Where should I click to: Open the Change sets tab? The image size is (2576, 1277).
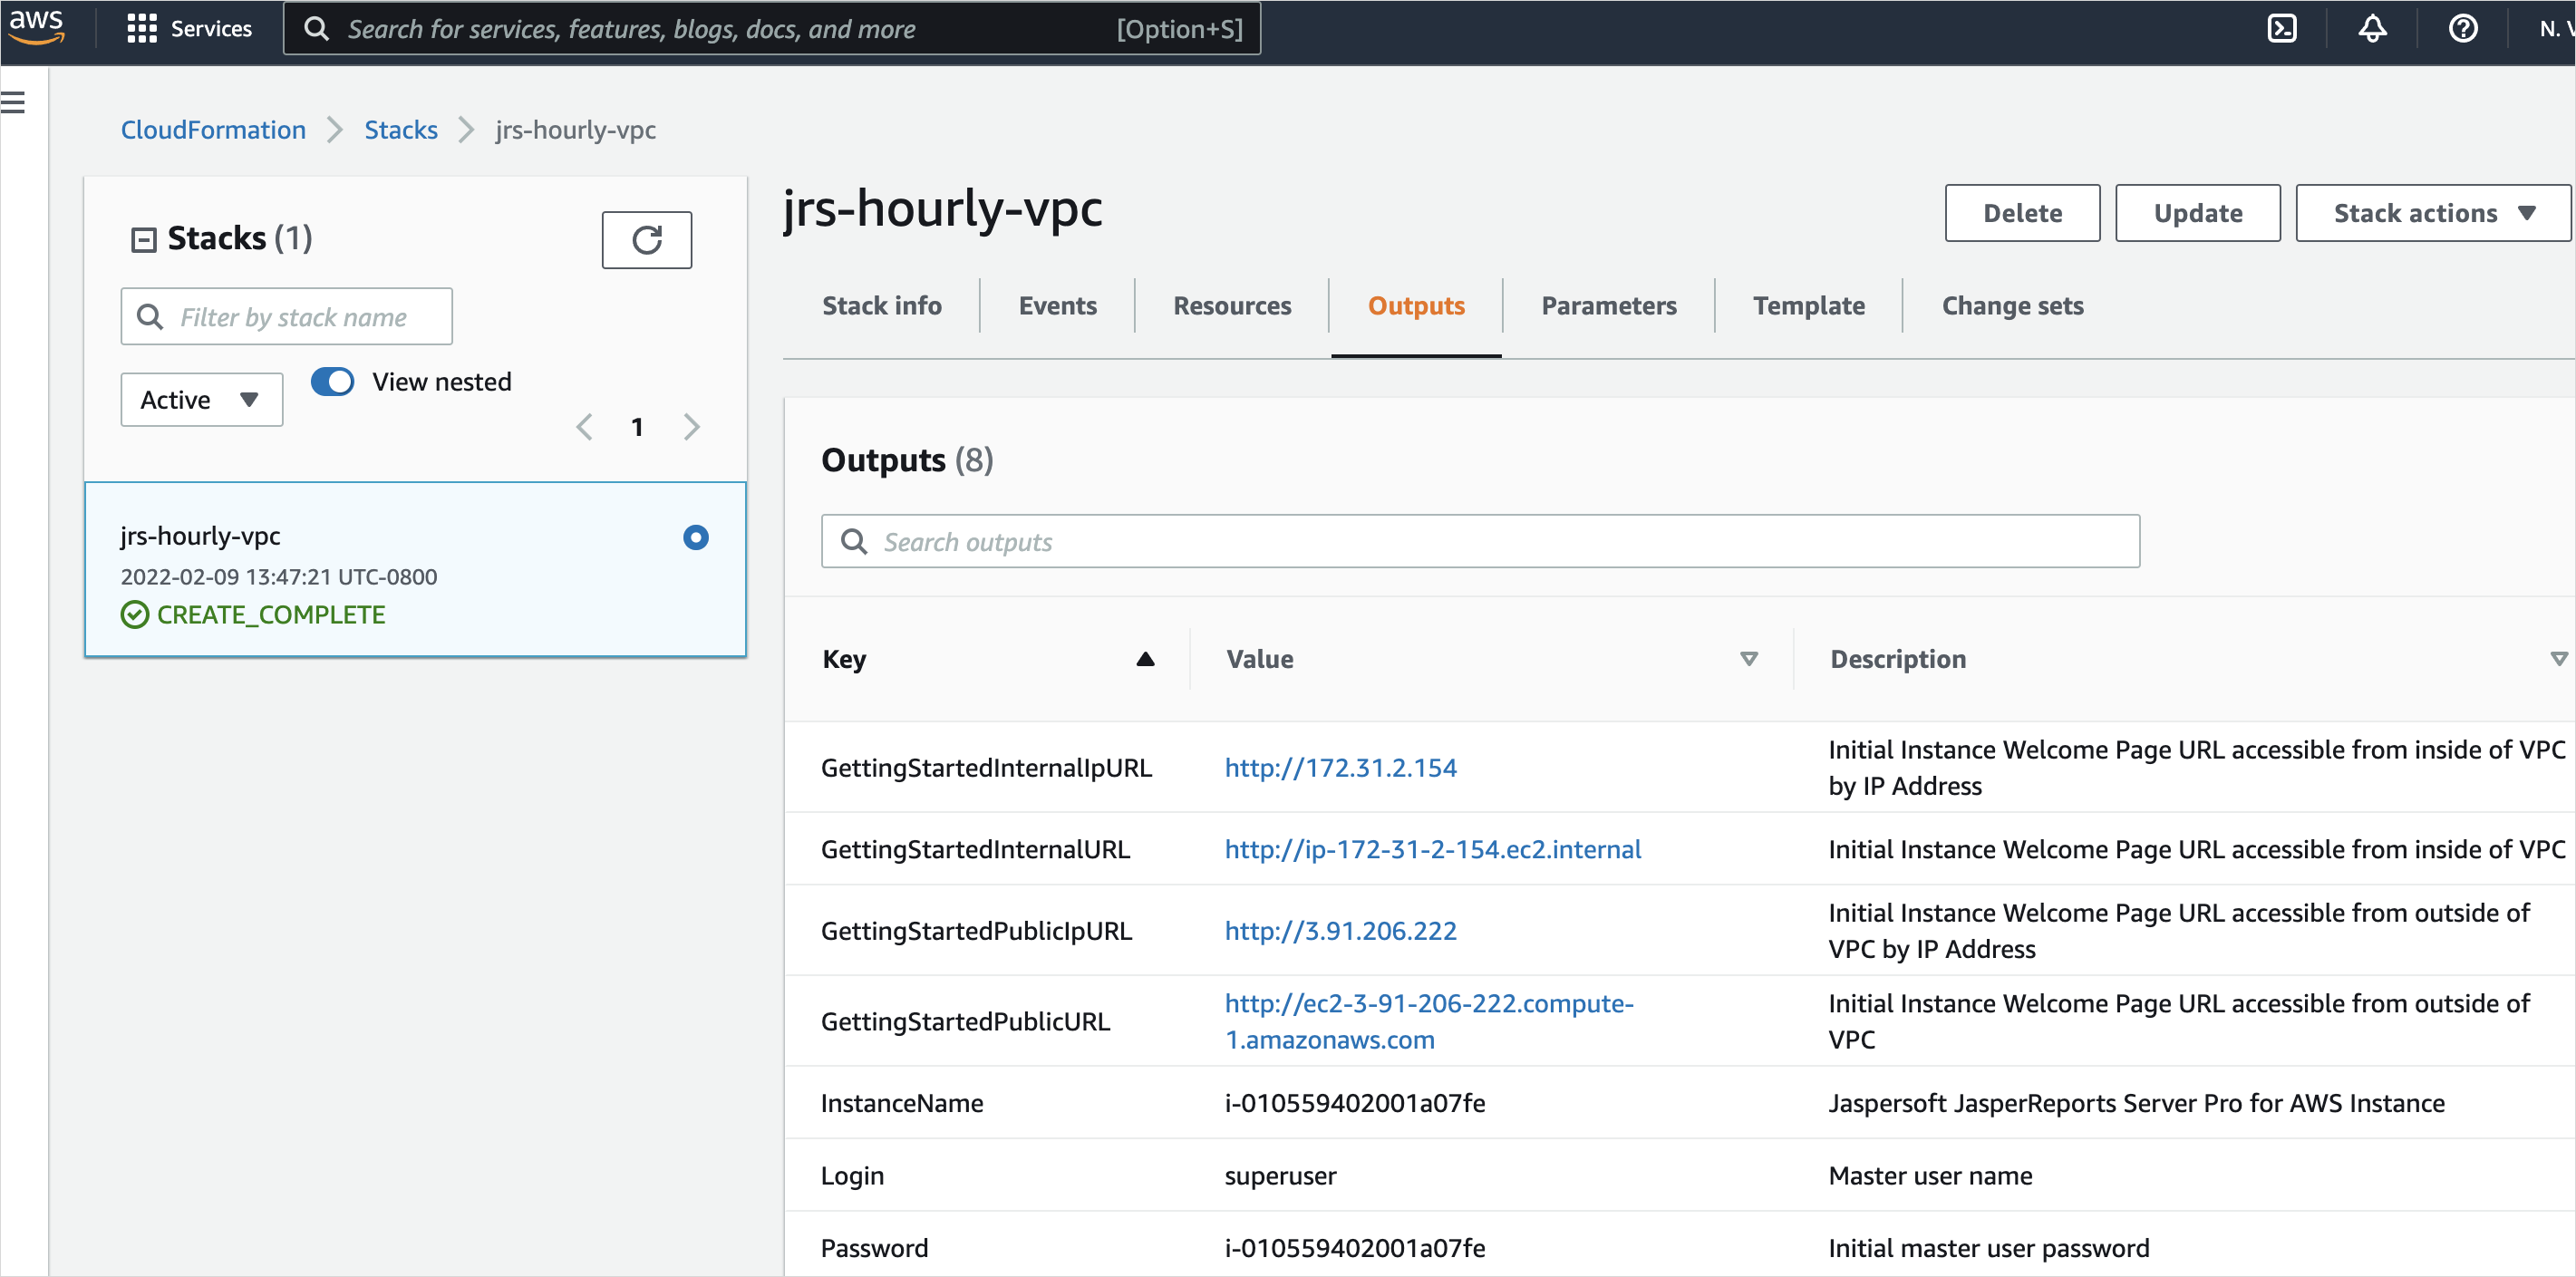pyautogui.click(x=2012, y=306)
